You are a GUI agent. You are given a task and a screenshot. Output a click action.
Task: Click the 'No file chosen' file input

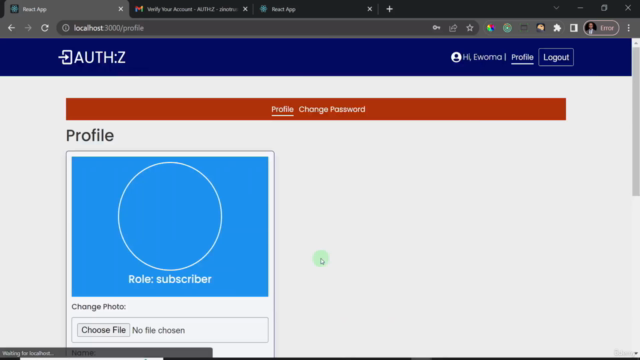pos(170,330)
